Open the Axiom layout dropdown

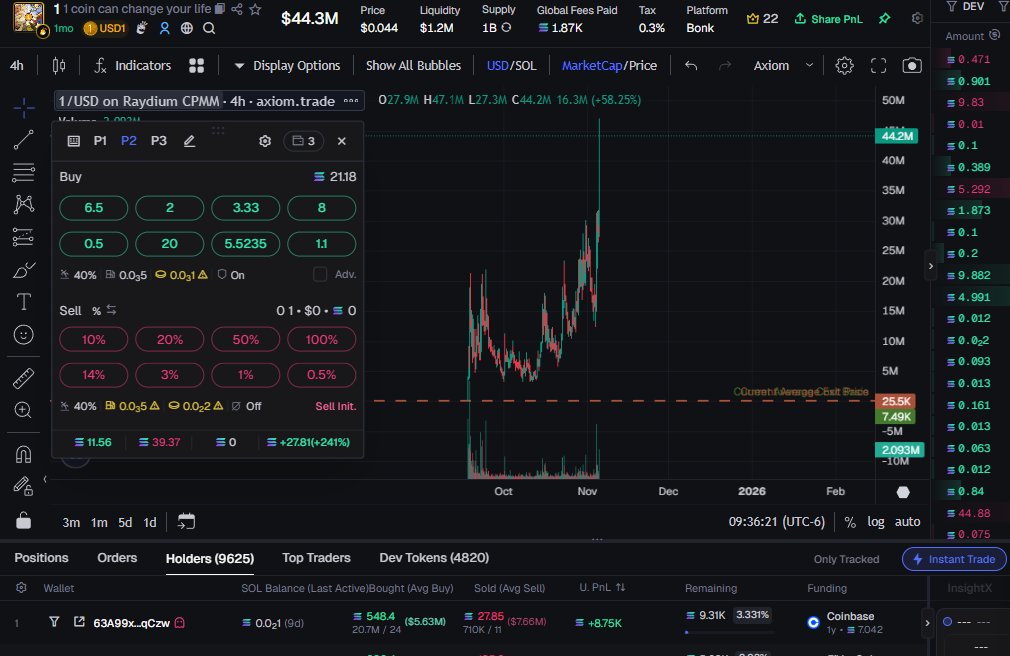783,66
